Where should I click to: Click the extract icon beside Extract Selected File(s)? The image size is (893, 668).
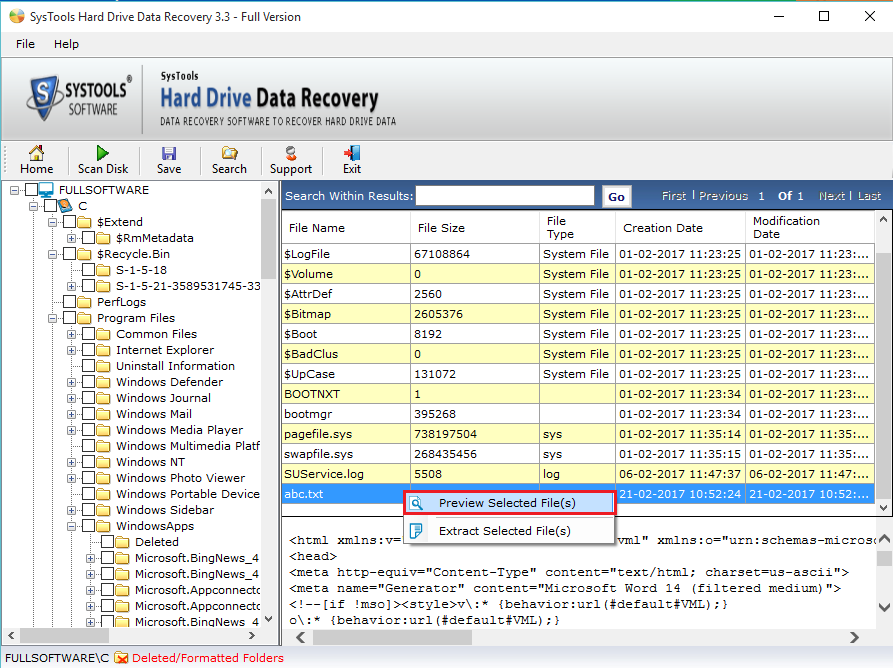(416, 531)
